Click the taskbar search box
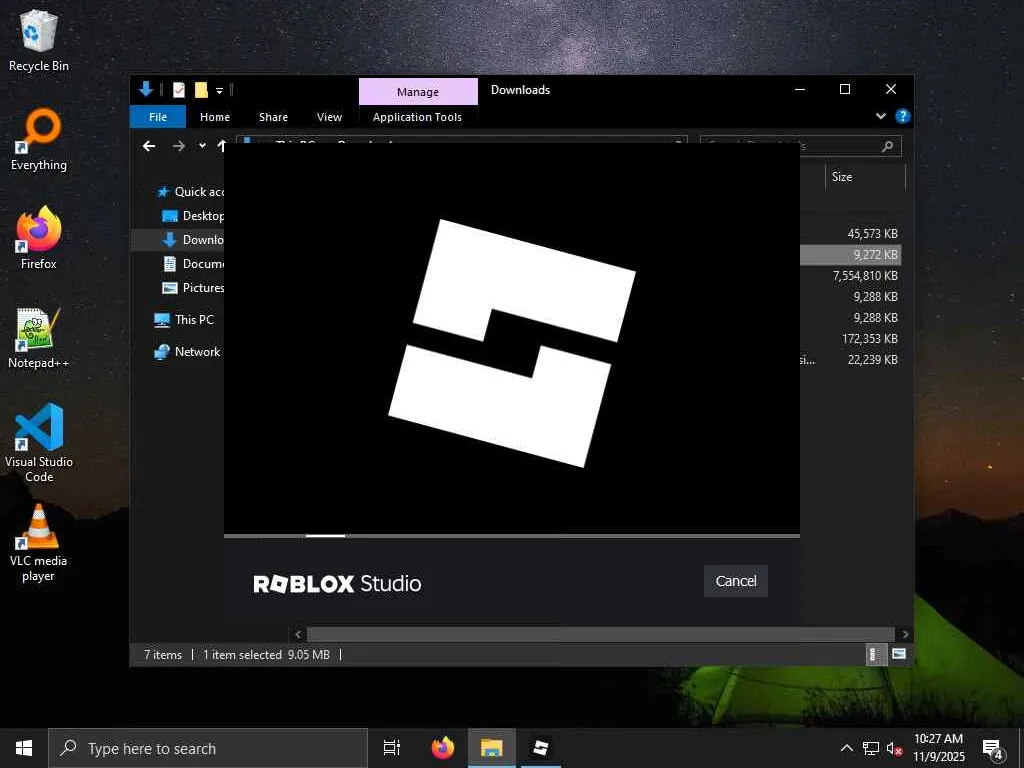The width and height of the screenshot is (1024, 768). click(x=208, y=748)
